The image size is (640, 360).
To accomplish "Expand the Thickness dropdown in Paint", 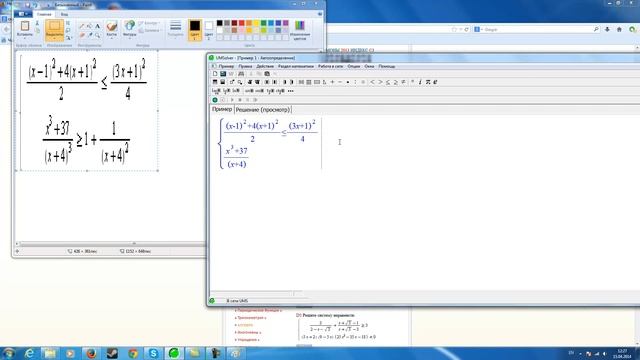I will (x=176, y=29).
